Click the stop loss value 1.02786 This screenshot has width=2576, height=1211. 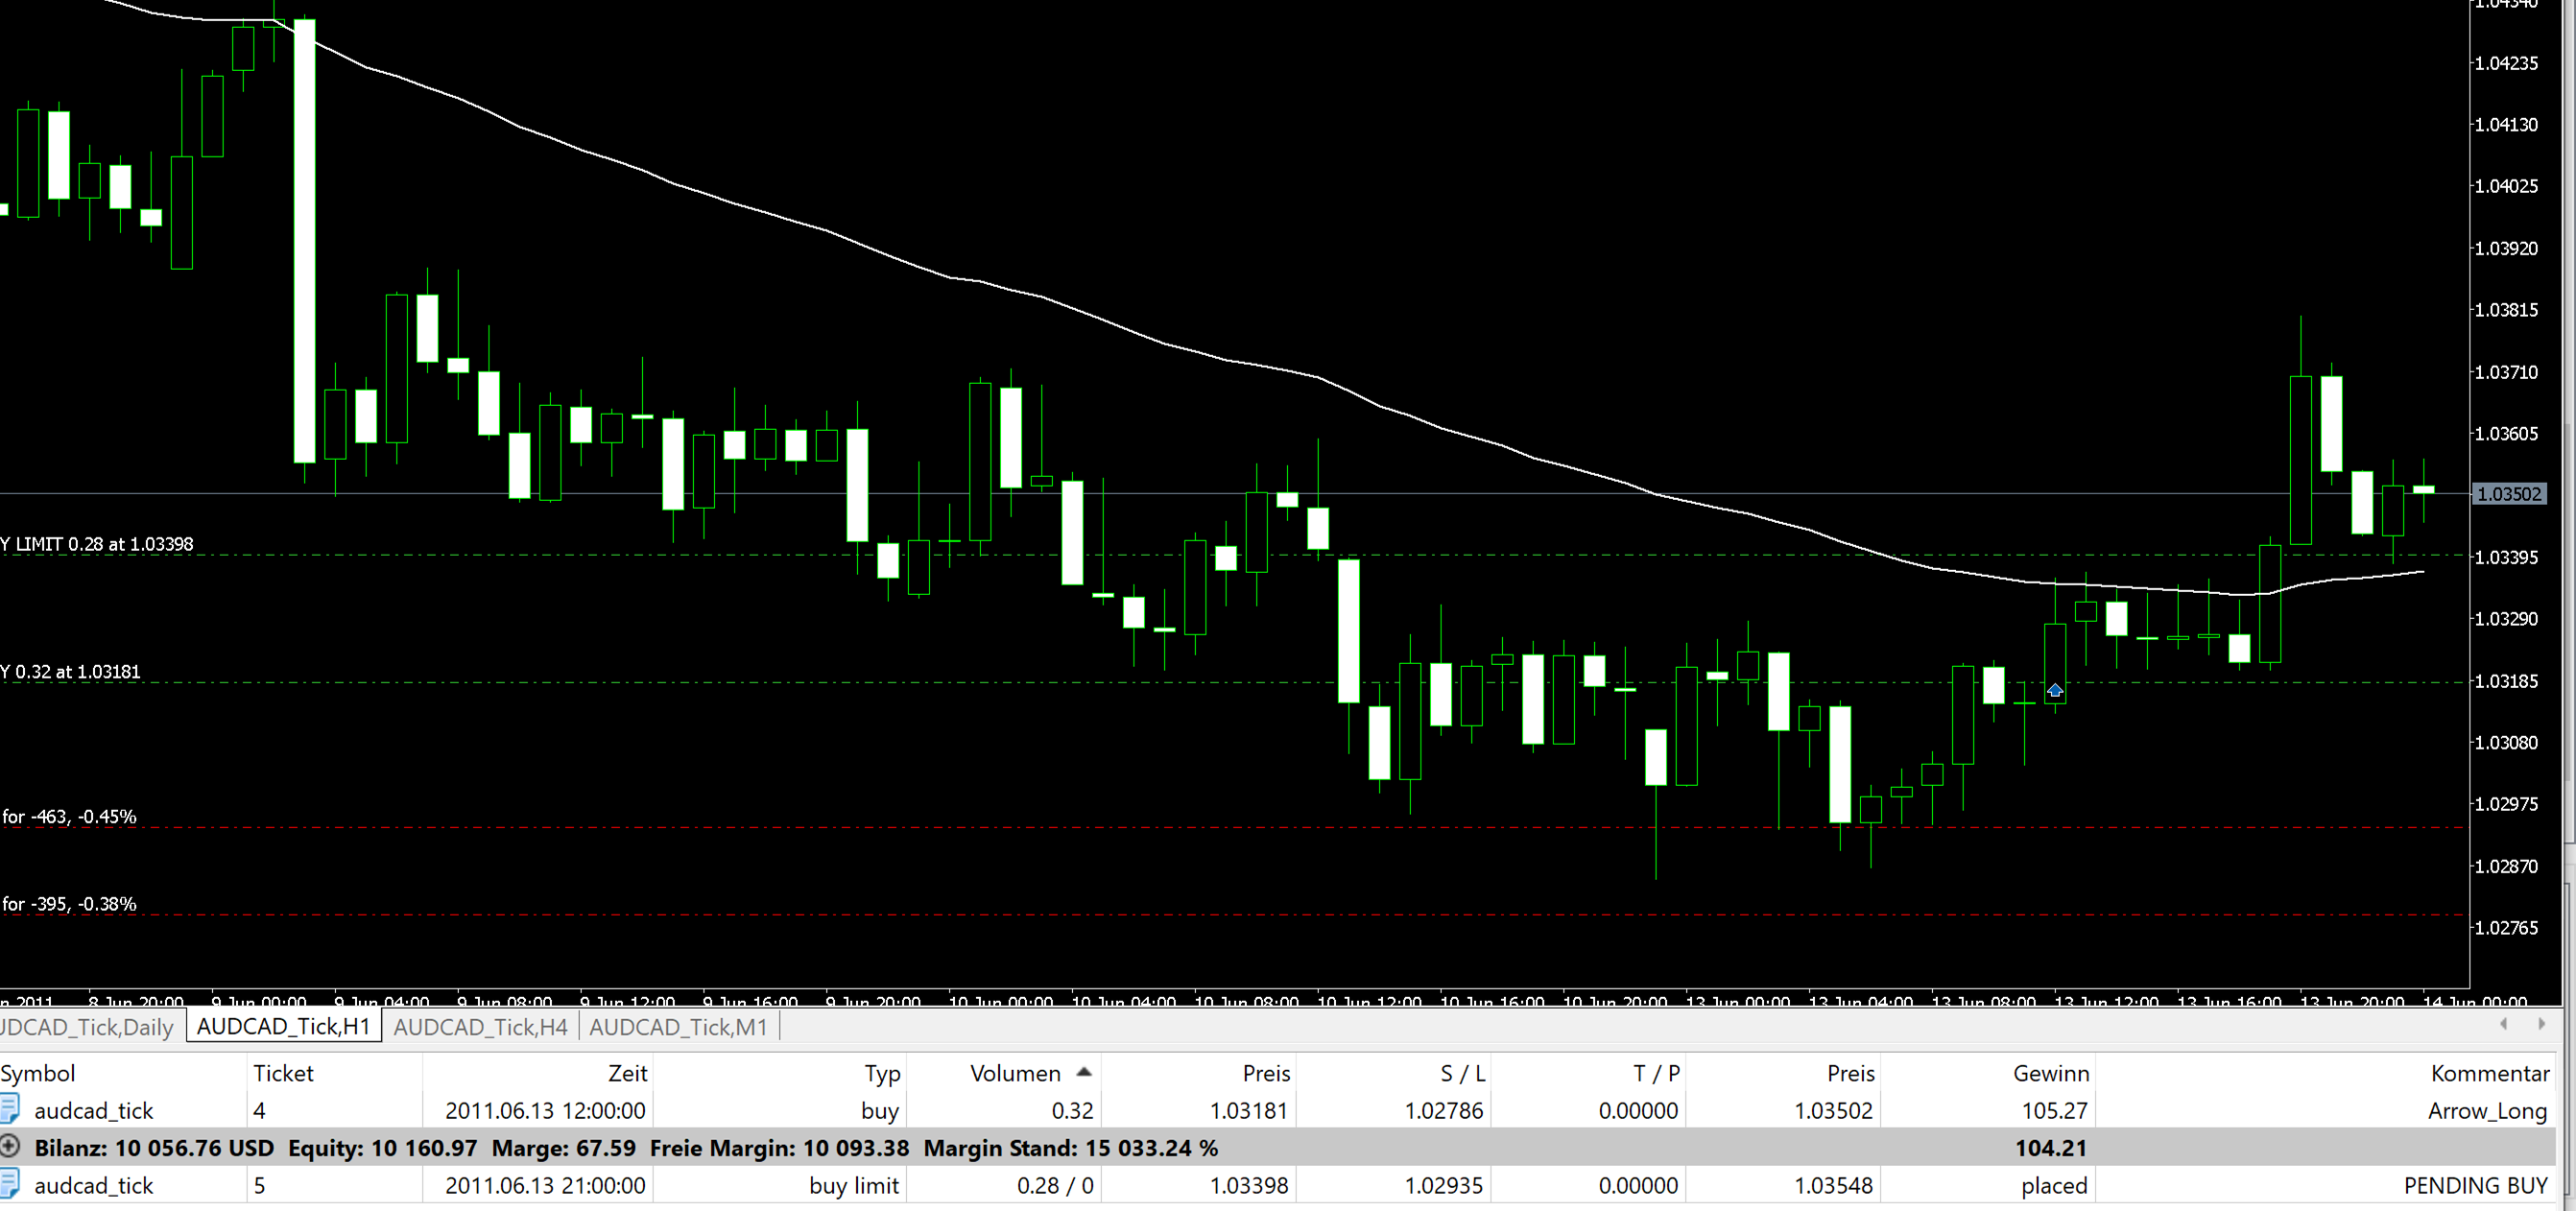click(x=1444, y=1110)
